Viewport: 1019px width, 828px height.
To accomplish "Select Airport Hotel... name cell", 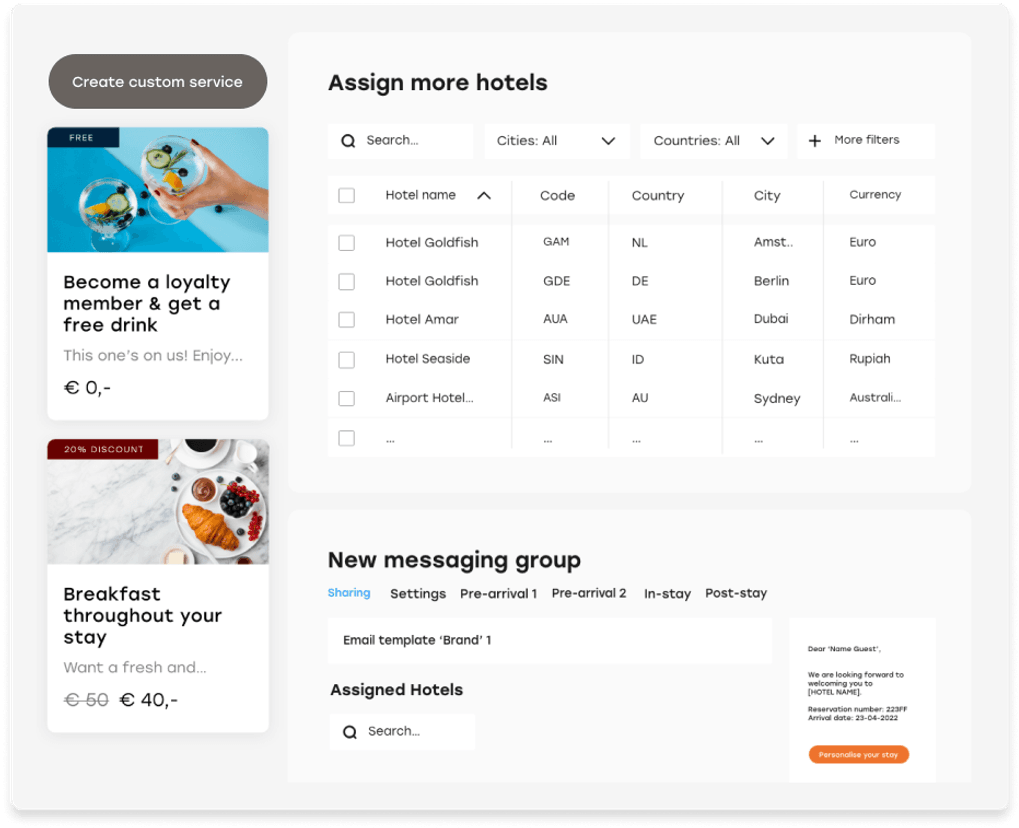I will [x=430, y=398].
